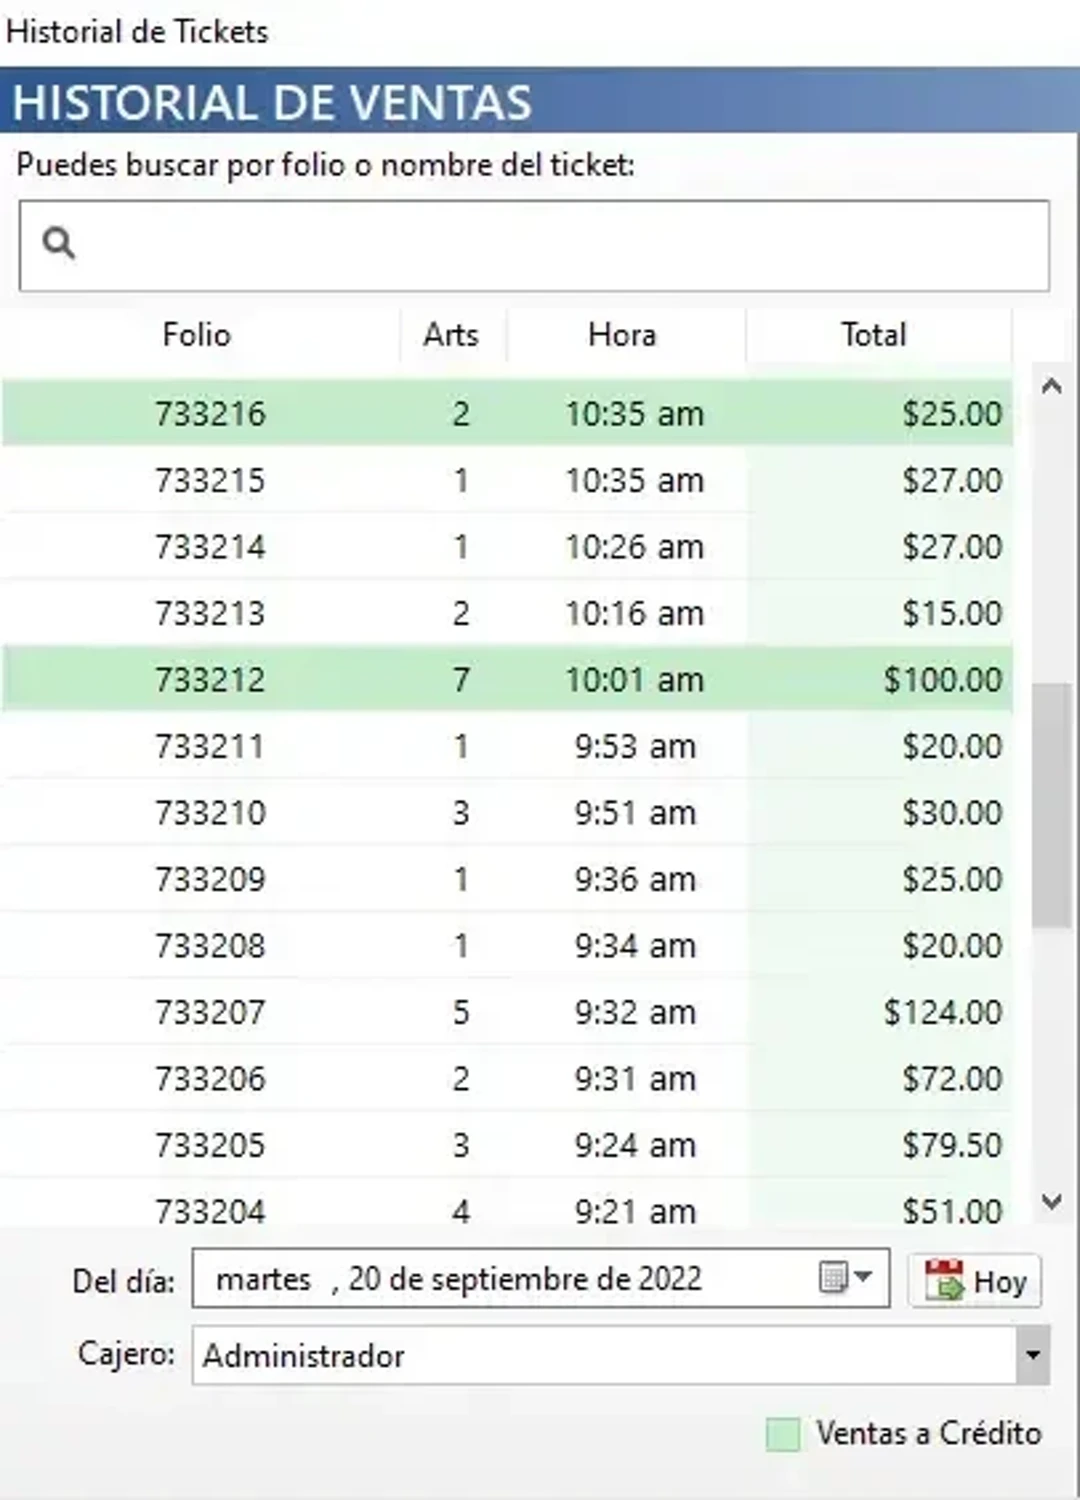This screenshot has height=1500, width=1080.
Task: Click the Arts column header
Action: [451, 335]
